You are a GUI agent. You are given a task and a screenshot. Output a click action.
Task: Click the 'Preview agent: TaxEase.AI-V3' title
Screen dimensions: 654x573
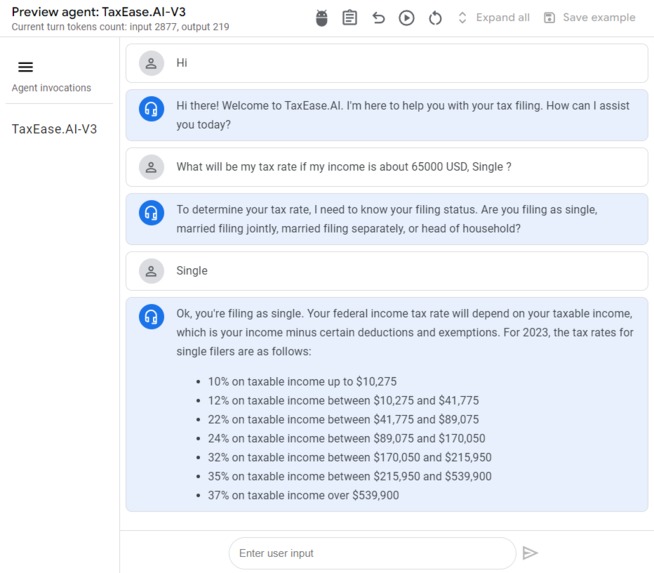(98, 12)
